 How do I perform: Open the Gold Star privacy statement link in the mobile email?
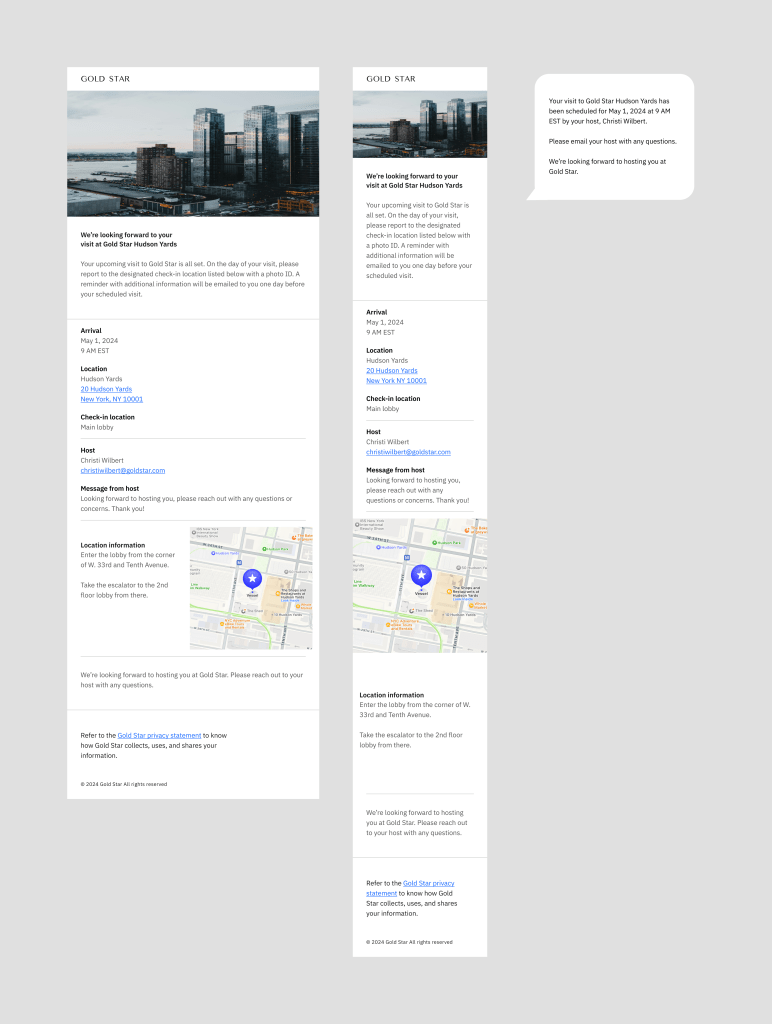coord(428,883)
